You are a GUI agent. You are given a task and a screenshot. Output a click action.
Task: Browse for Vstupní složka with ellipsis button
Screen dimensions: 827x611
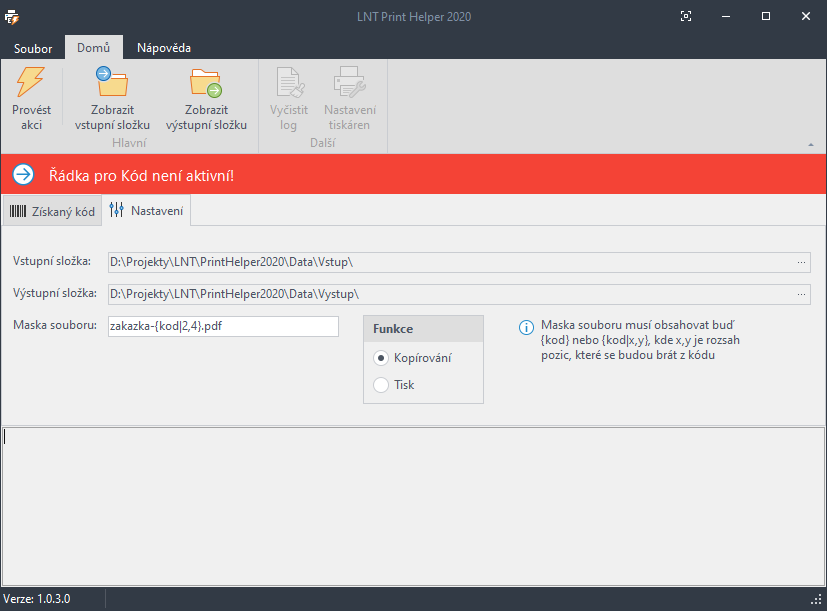click(802, 262)
